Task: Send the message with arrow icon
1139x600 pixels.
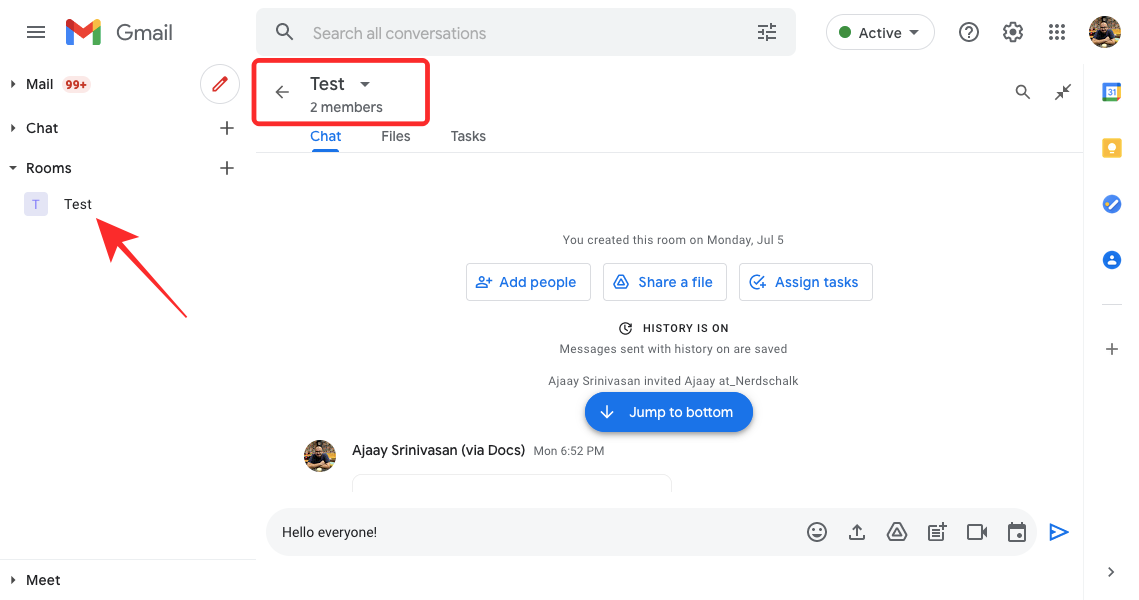Action: pos(1059,532)
